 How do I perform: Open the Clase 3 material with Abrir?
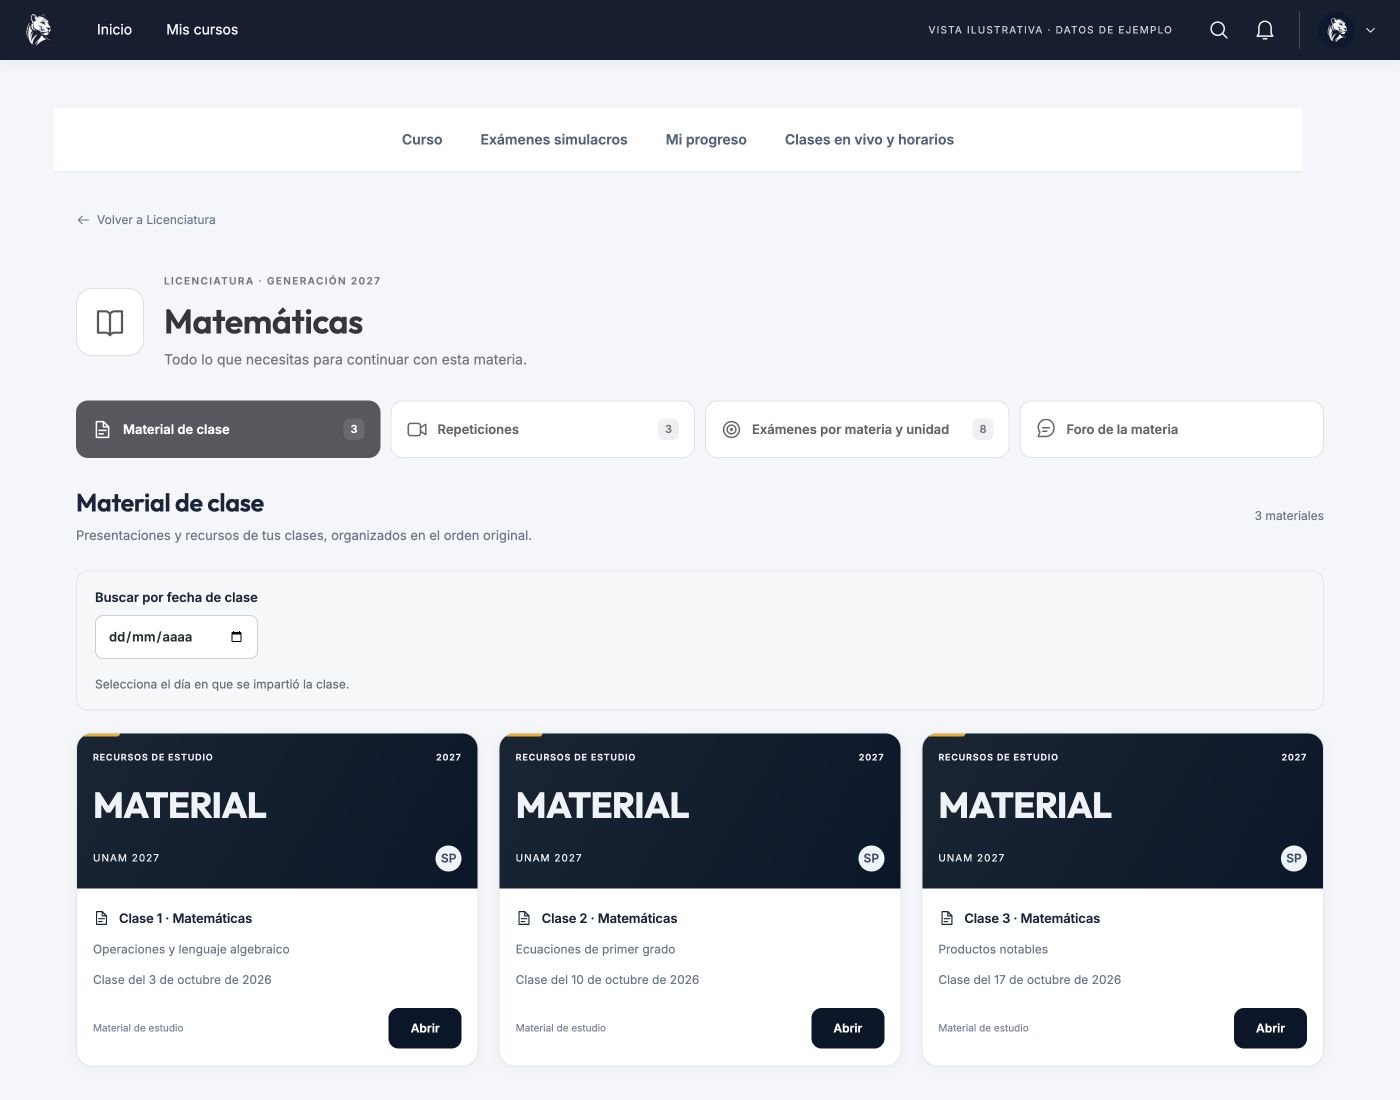[1270, 1028]
